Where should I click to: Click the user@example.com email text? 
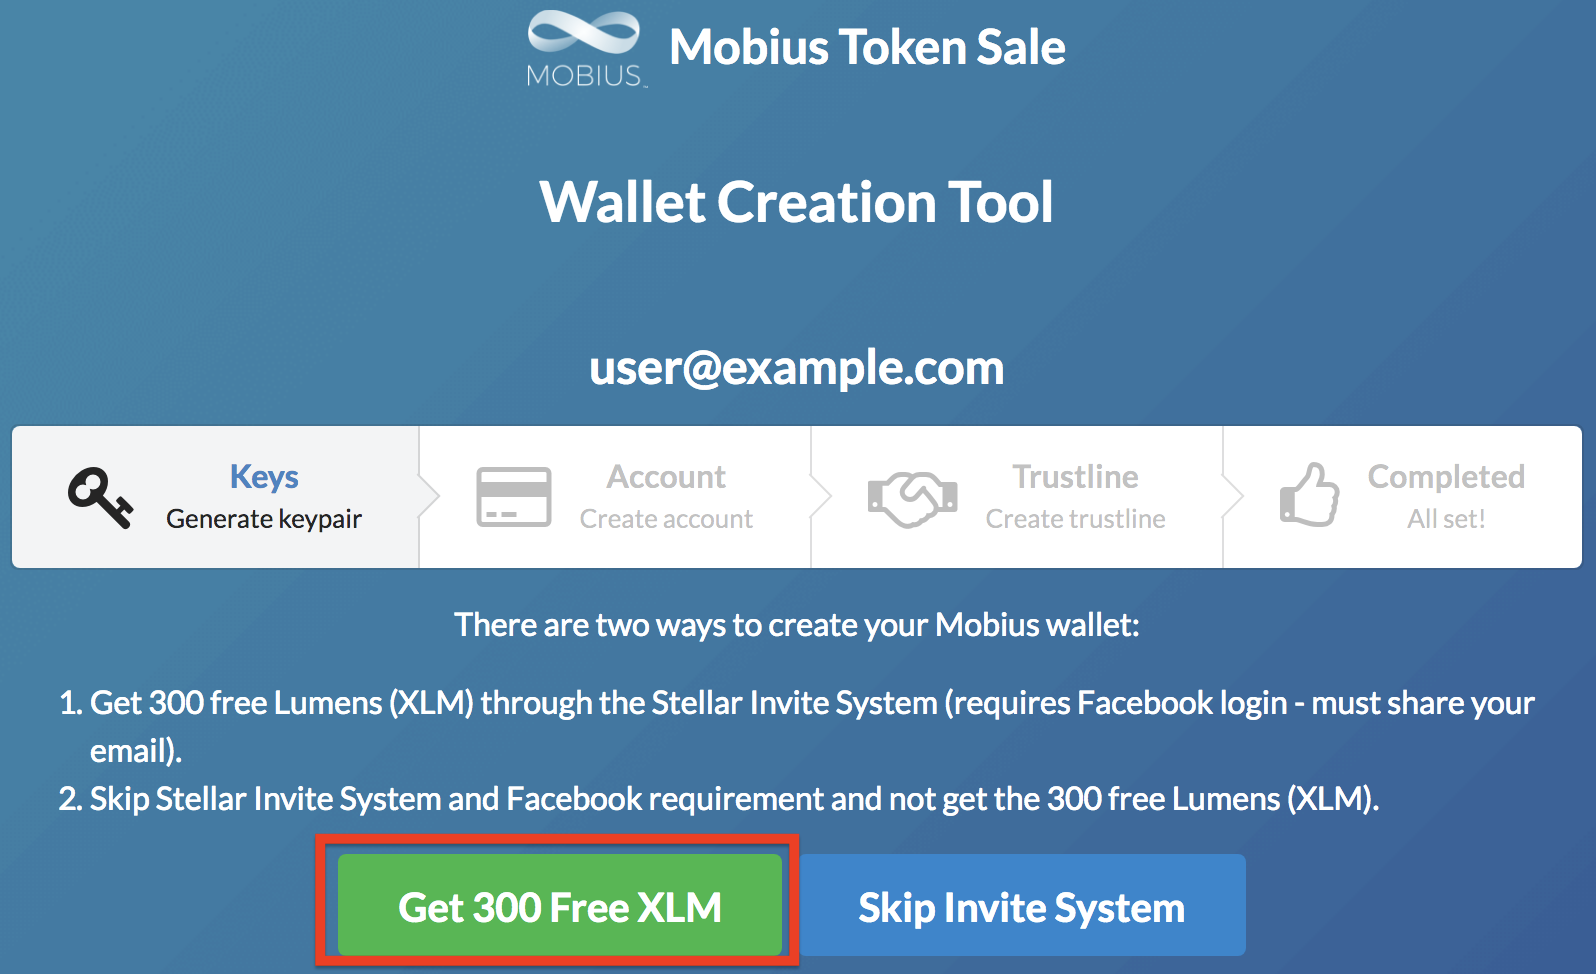pos(797,368)
